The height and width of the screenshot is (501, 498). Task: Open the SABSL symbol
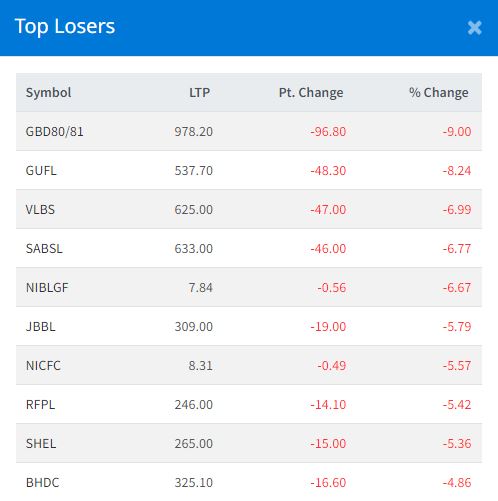point(44,249)
